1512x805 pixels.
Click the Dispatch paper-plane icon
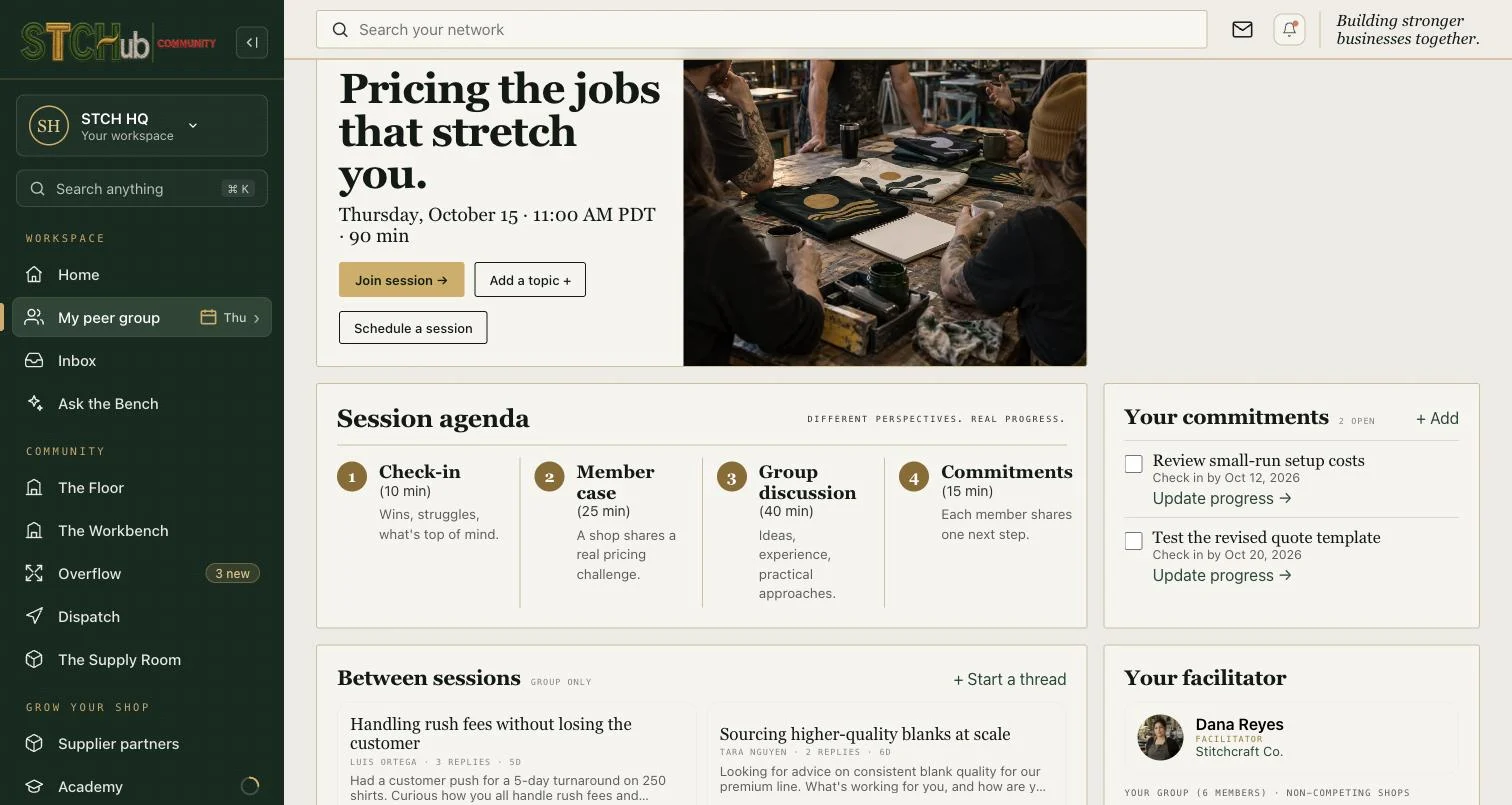point(35,616)
